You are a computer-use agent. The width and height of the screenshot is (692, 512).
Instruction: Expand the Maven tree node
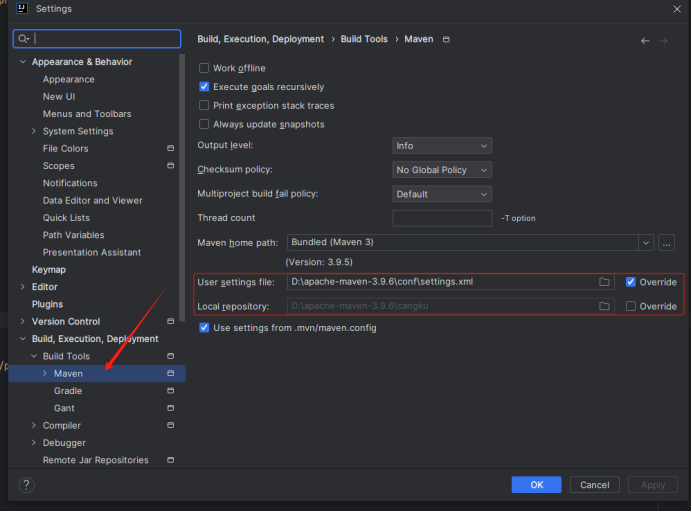point(44,374)
